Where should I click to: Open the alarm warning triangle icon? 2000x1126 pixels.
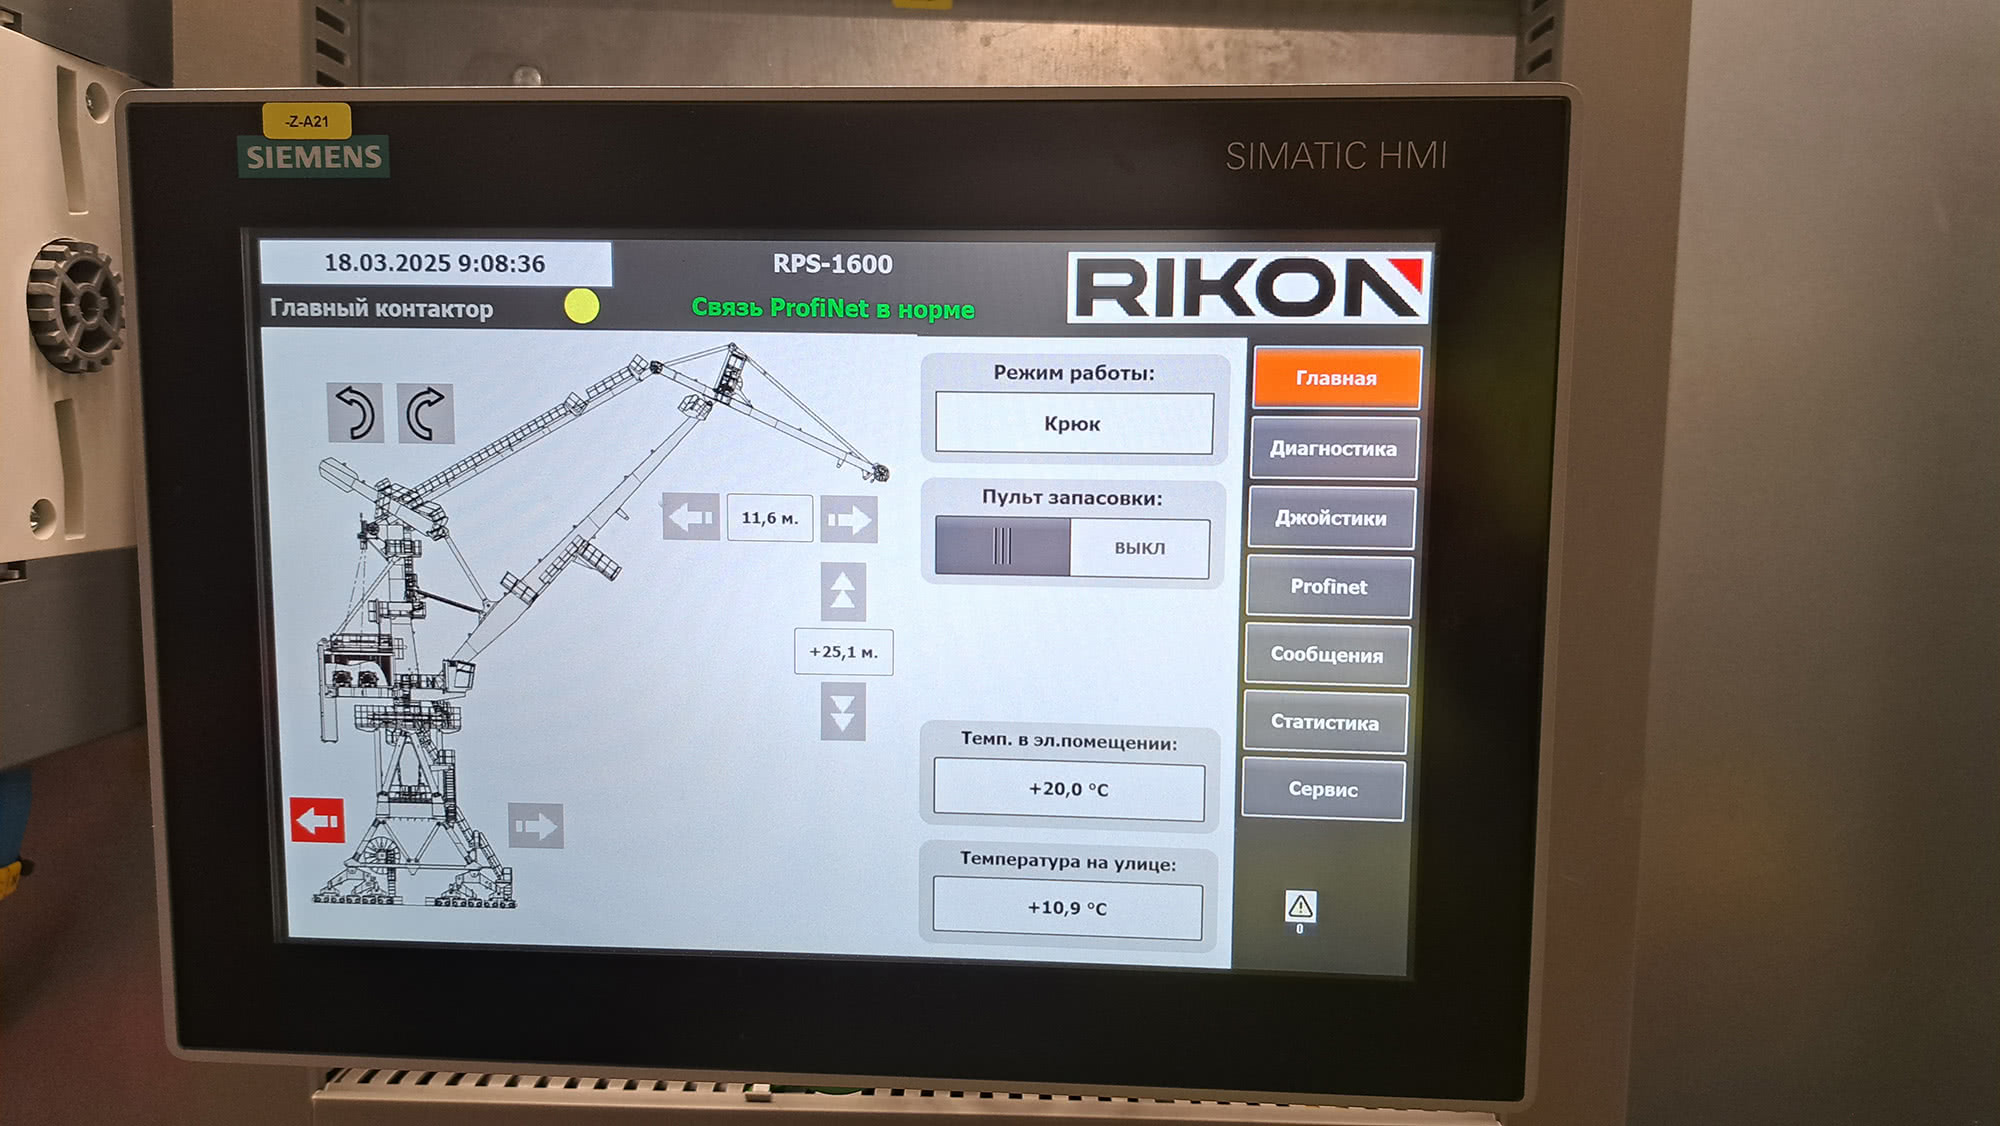[x=1300, y=906]
